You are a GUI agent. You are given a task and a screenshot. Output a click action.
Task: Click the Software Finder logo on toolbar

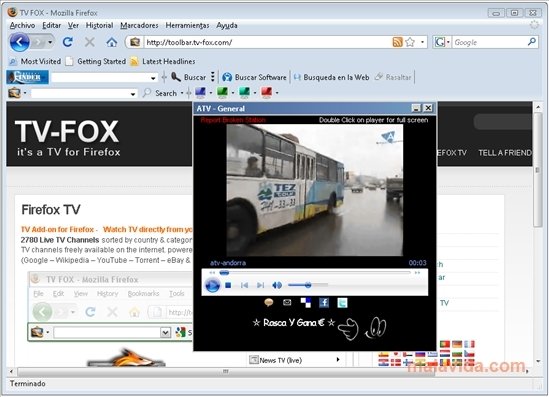tap(27, 77)
